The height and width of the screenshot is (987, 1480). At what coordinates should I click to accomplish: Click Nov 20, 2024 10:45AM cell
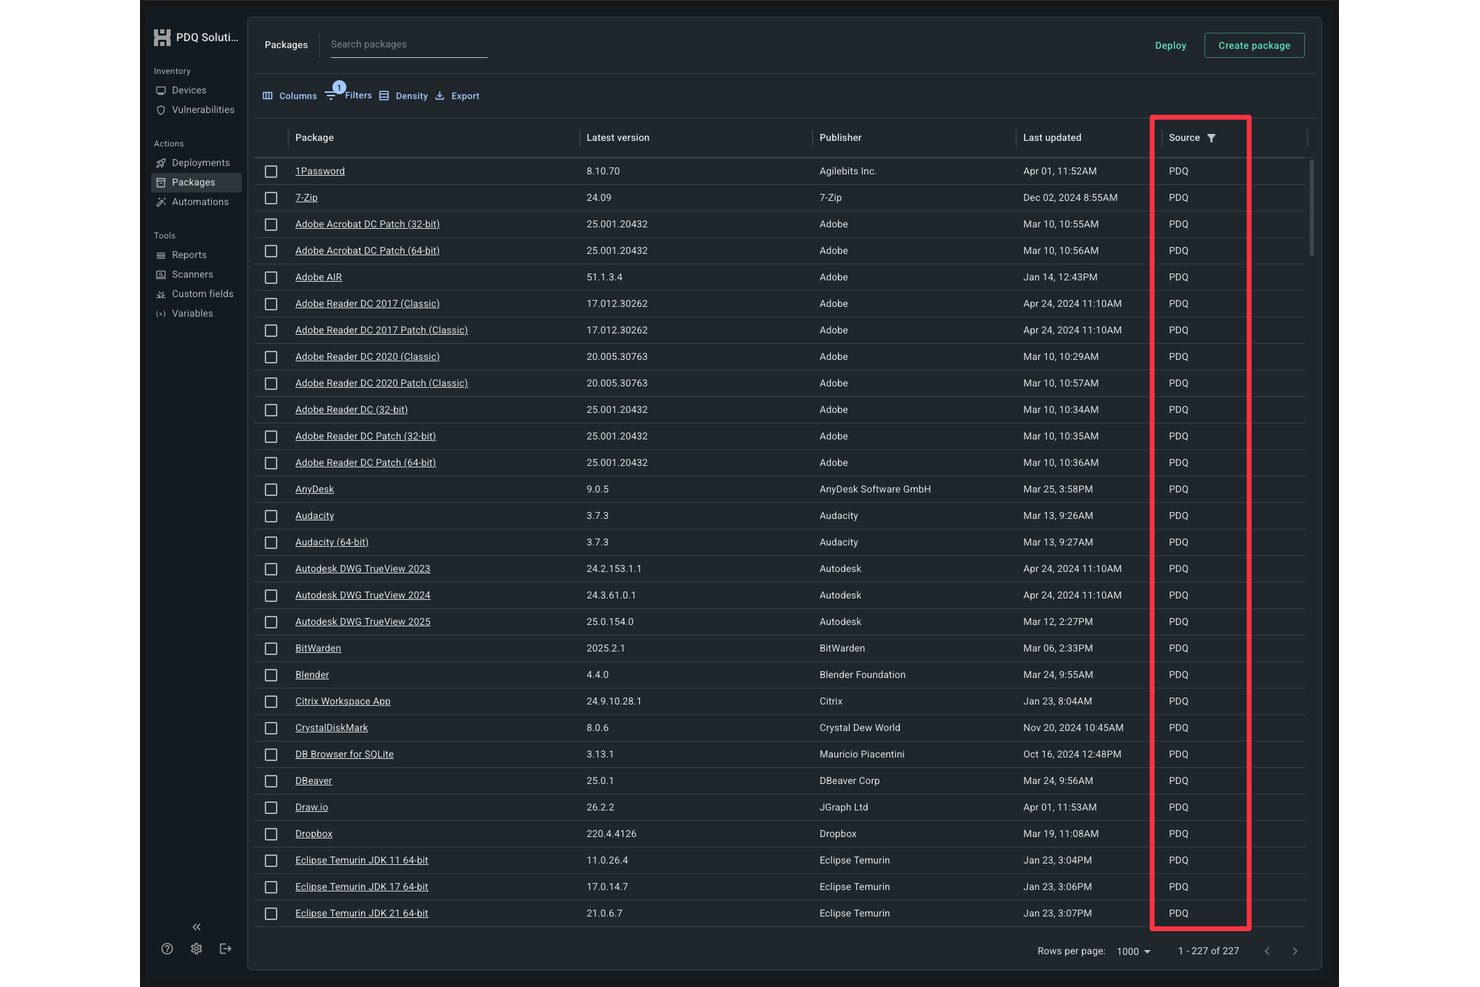[x=1073, y=728]
